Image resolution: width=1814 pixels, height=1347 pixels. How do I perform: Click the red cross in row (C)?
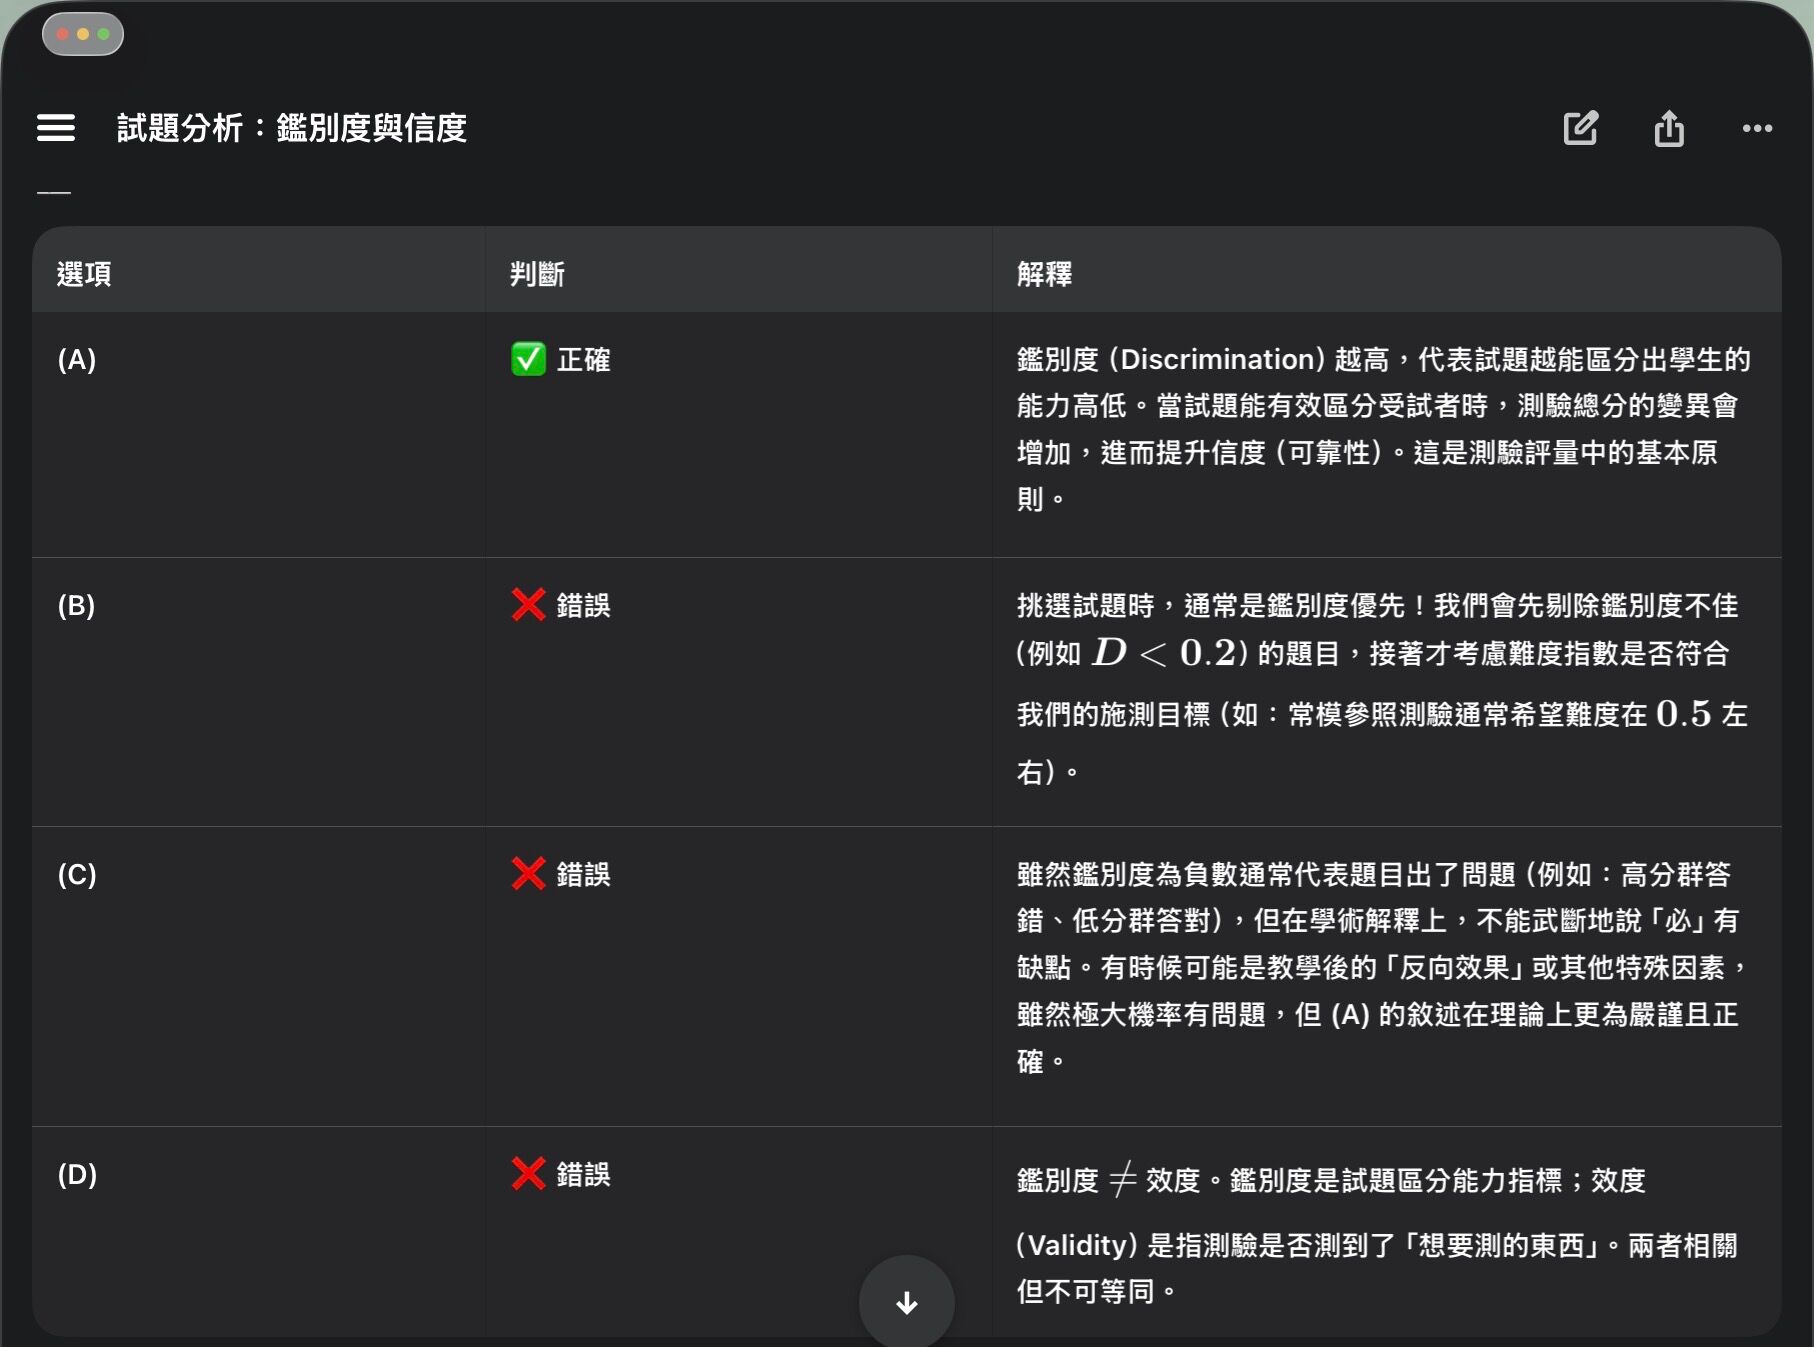pyautogui.click(x=526, y=874)
